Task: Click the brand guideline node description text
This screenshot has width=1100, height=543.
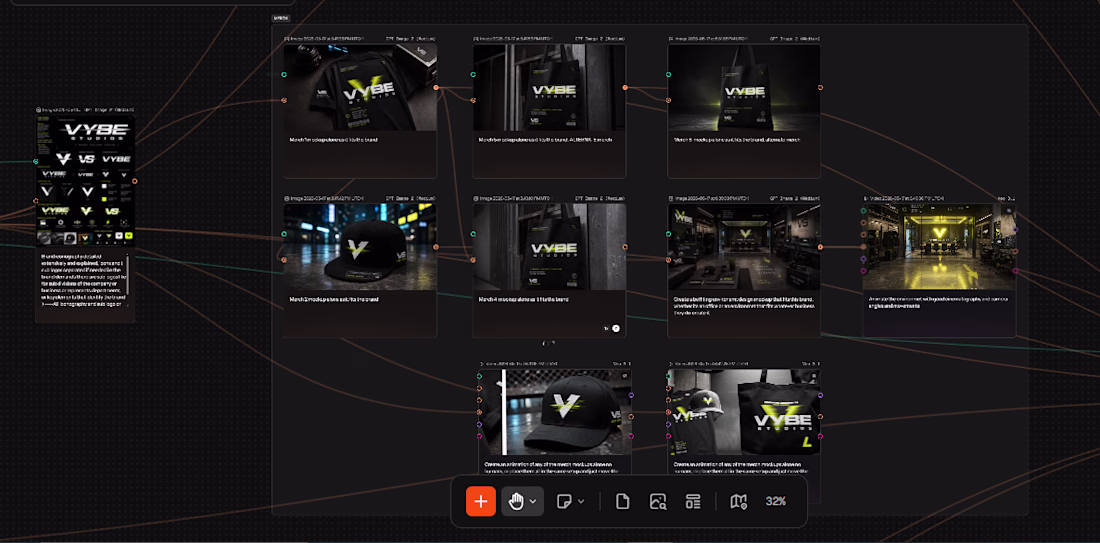Action: click(x=83, y=281)
